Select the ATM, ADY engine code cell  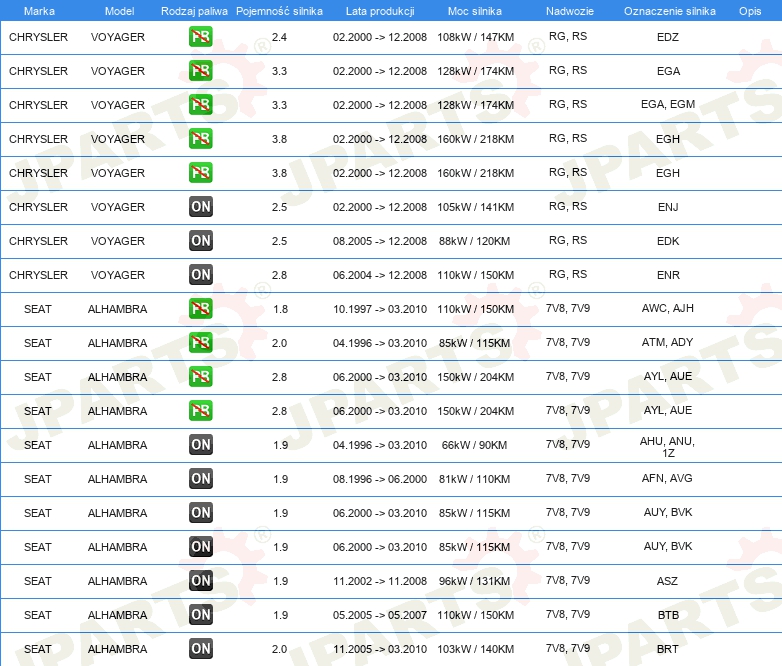tap(667, 342)
